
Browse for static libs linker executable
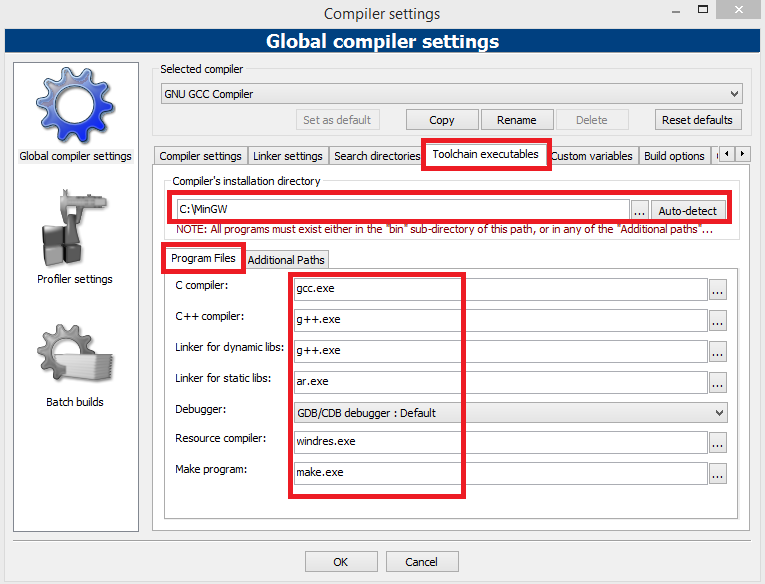pyautogui.click(x=718, y=383)
